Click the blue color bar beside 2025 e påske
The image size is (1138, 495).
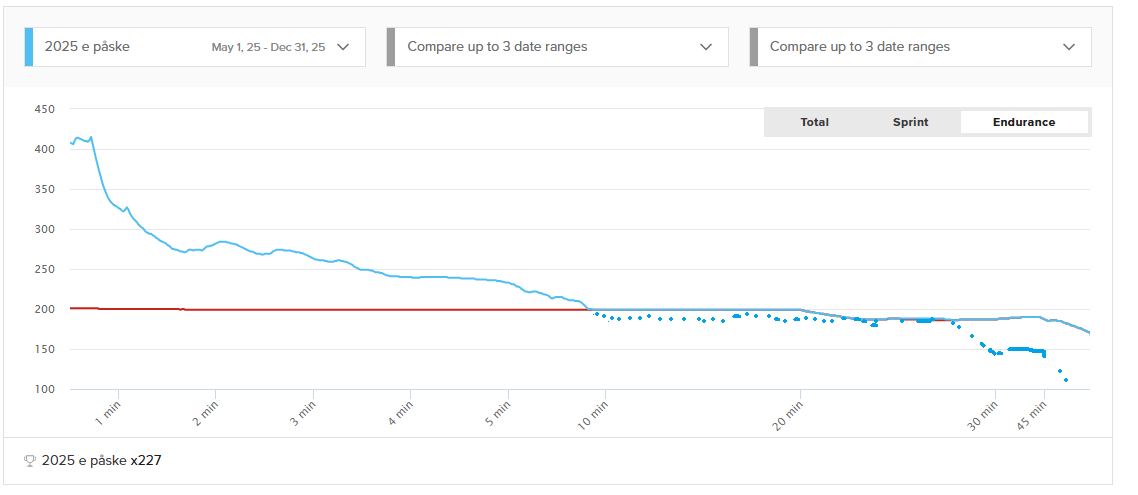[x=29, y=47]
